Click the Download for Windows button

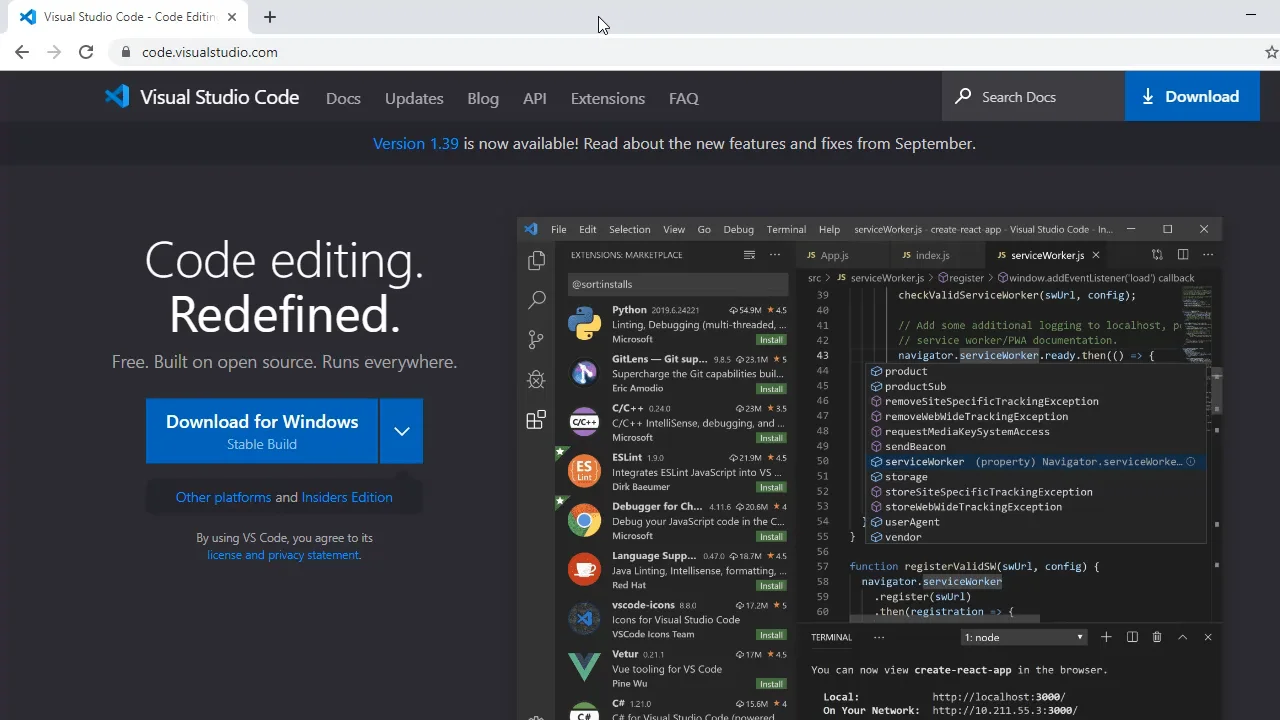262,431
